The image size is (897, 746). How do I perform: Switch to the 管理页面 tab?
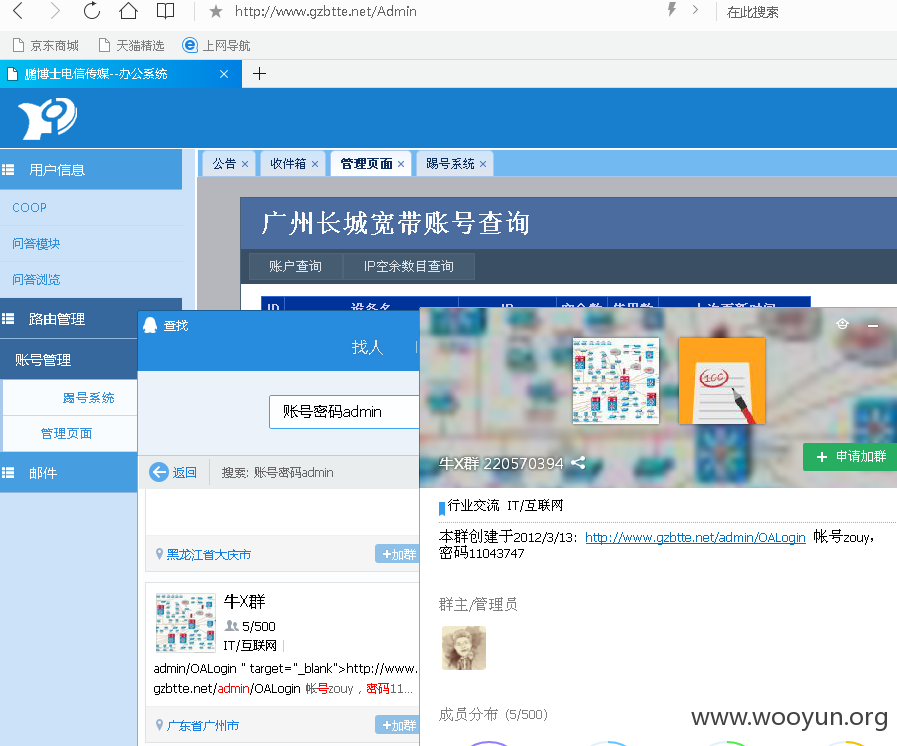(x=366, y=164)
